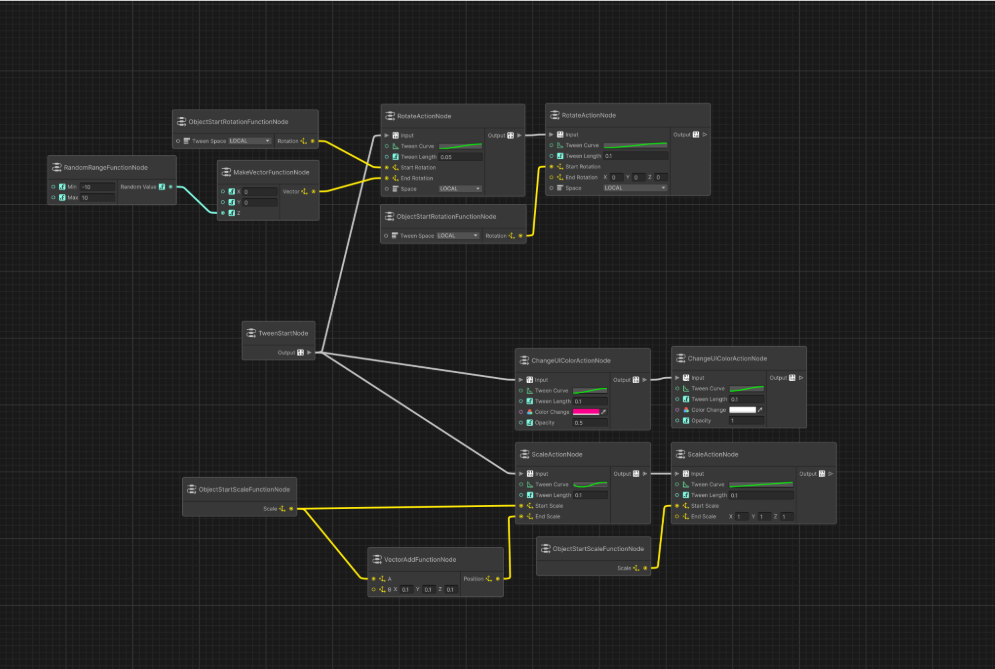Click the RandomRangeFunctionNode header icon
Screen dimensions: 995x669
56,168
